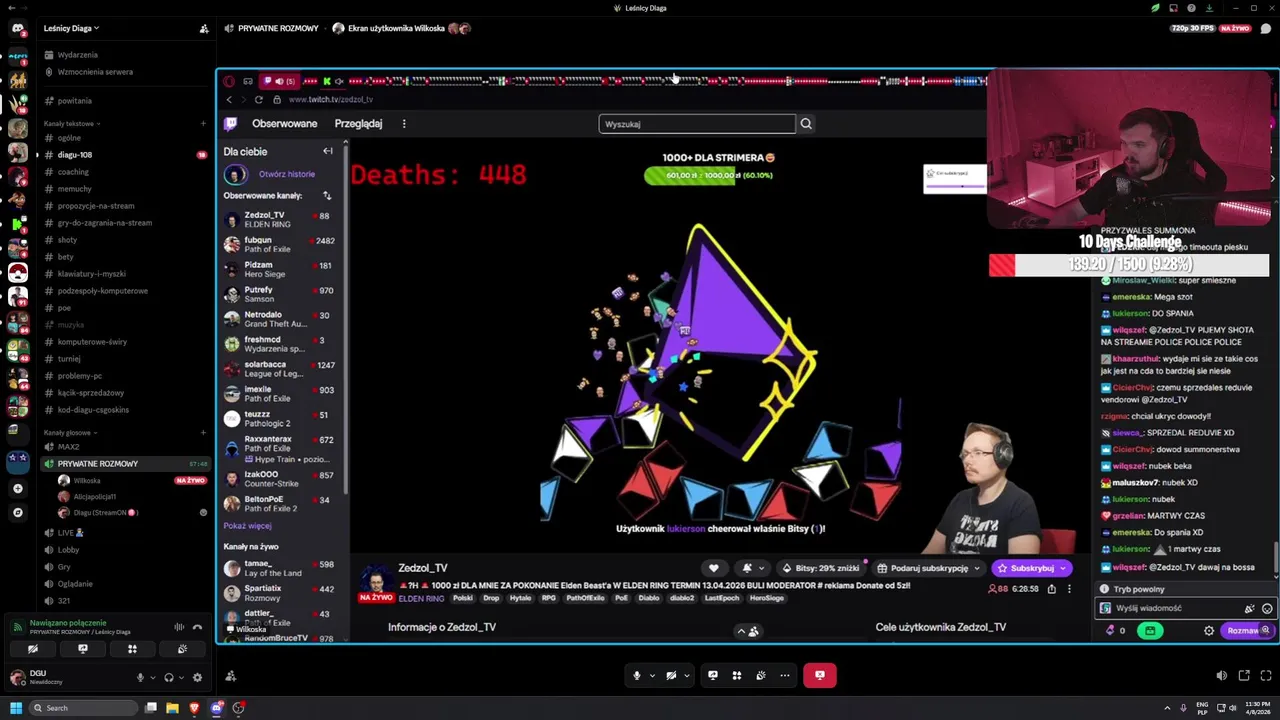Invite people icon below the stream
Viewport: 1280px width, 720px height.
(230, 676)
